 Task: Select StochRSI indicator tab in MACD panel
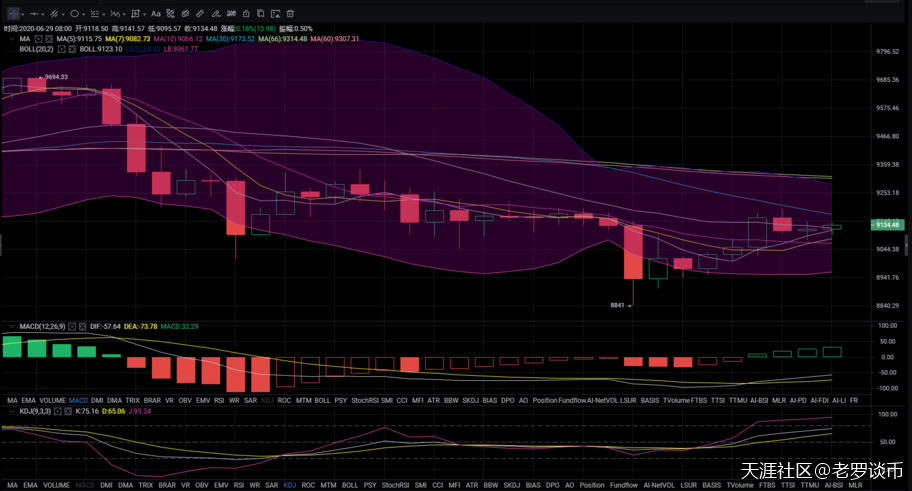(363, 400)
